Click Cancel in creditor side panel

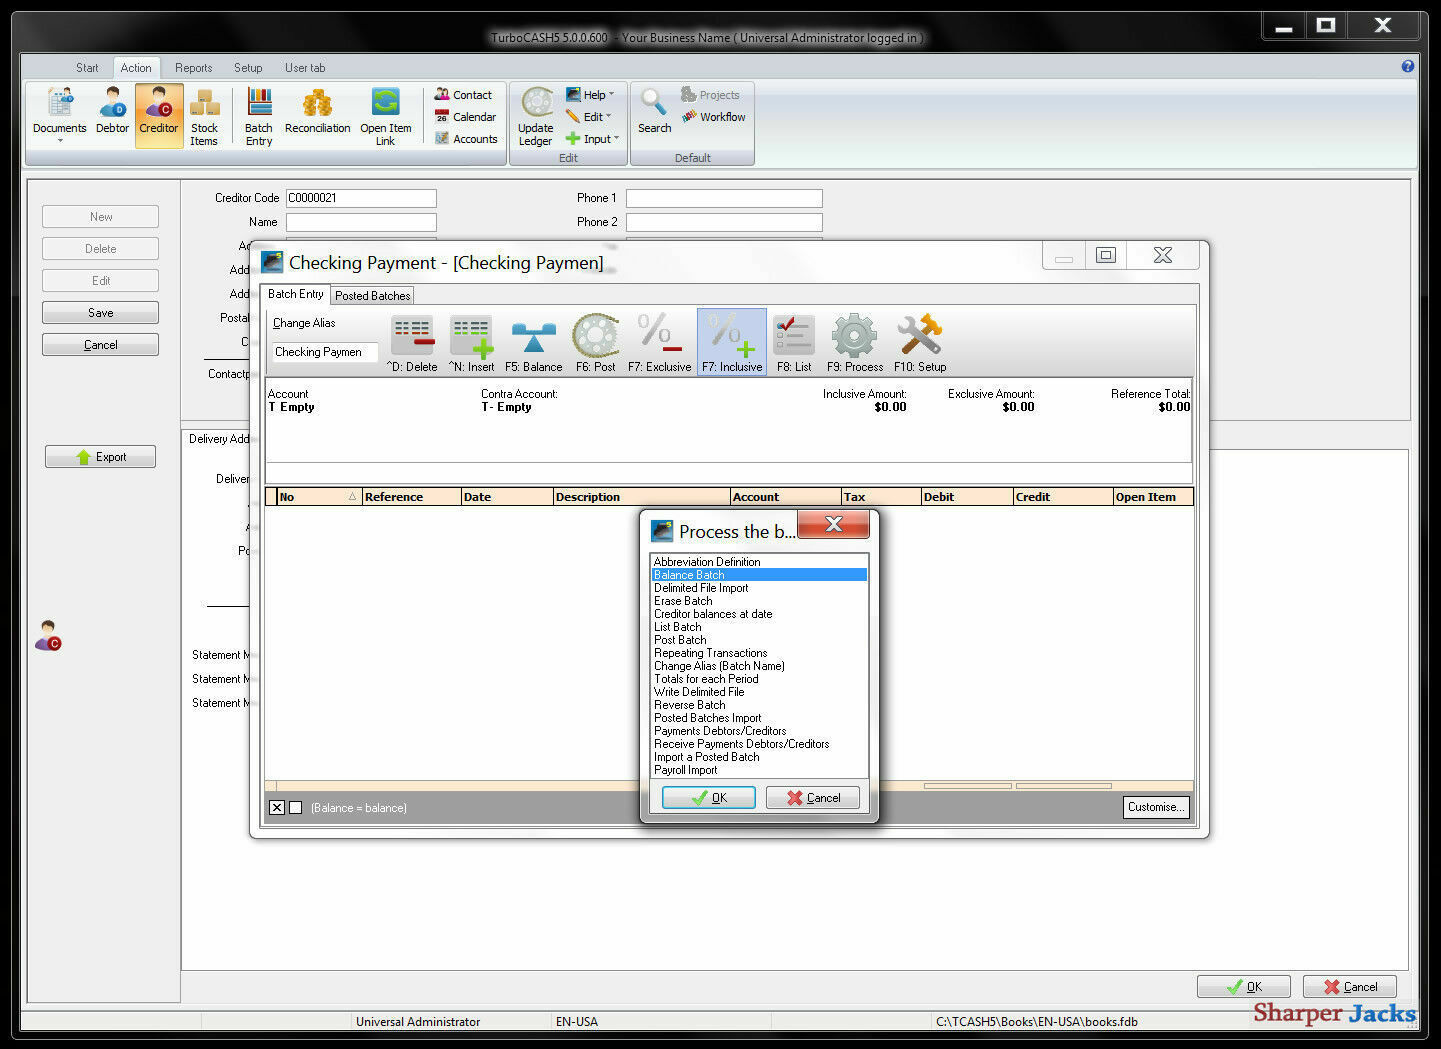pyautogui.click(x=100, y=345)
